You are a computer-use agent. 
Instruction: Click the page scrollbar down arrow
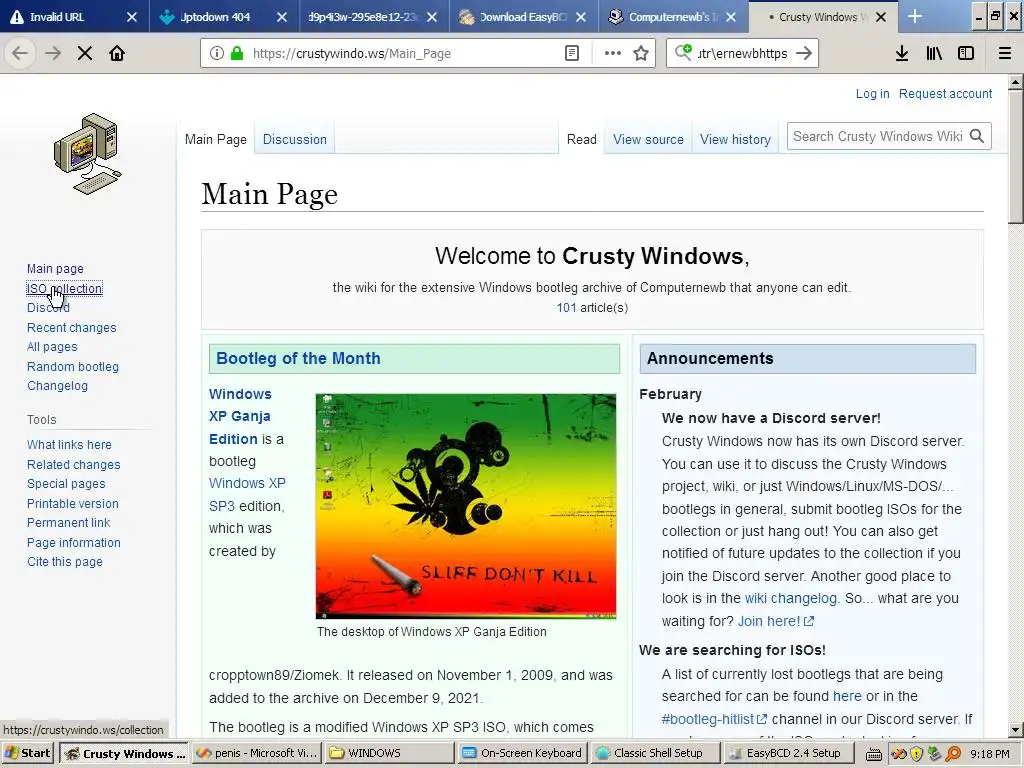[1016, 730]
